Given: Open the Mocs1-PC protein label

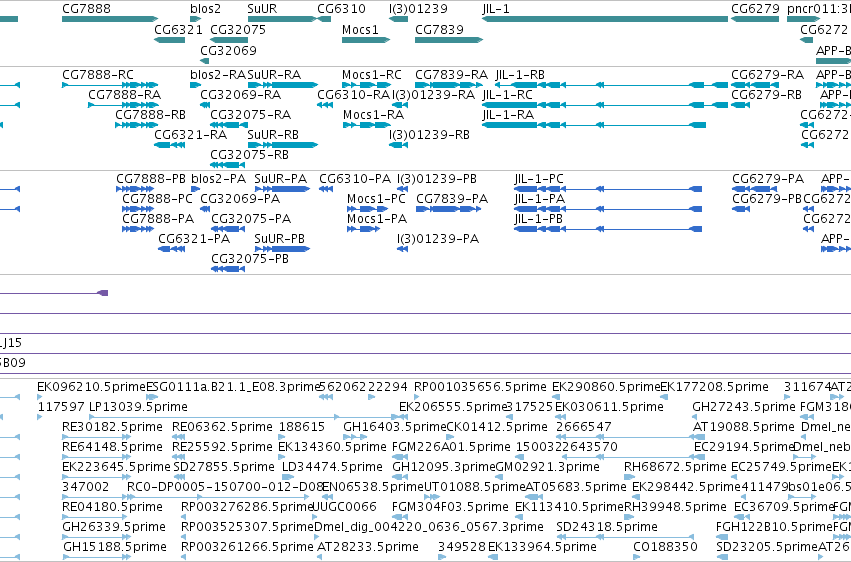Looking at the screenshot, I should 377,199.
